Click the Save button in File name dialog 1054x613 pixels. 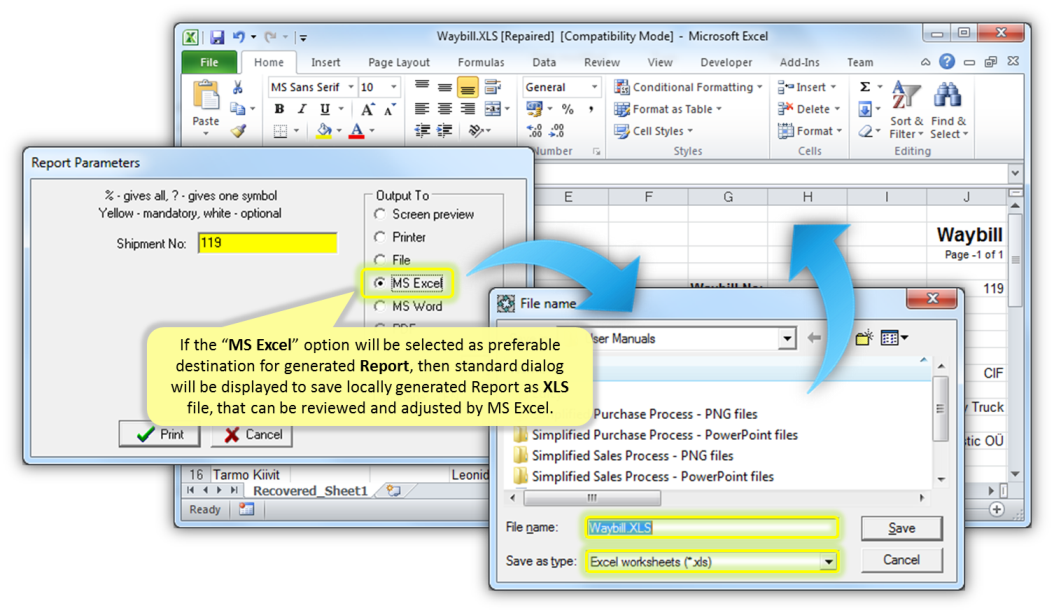(x=901, y=528)
